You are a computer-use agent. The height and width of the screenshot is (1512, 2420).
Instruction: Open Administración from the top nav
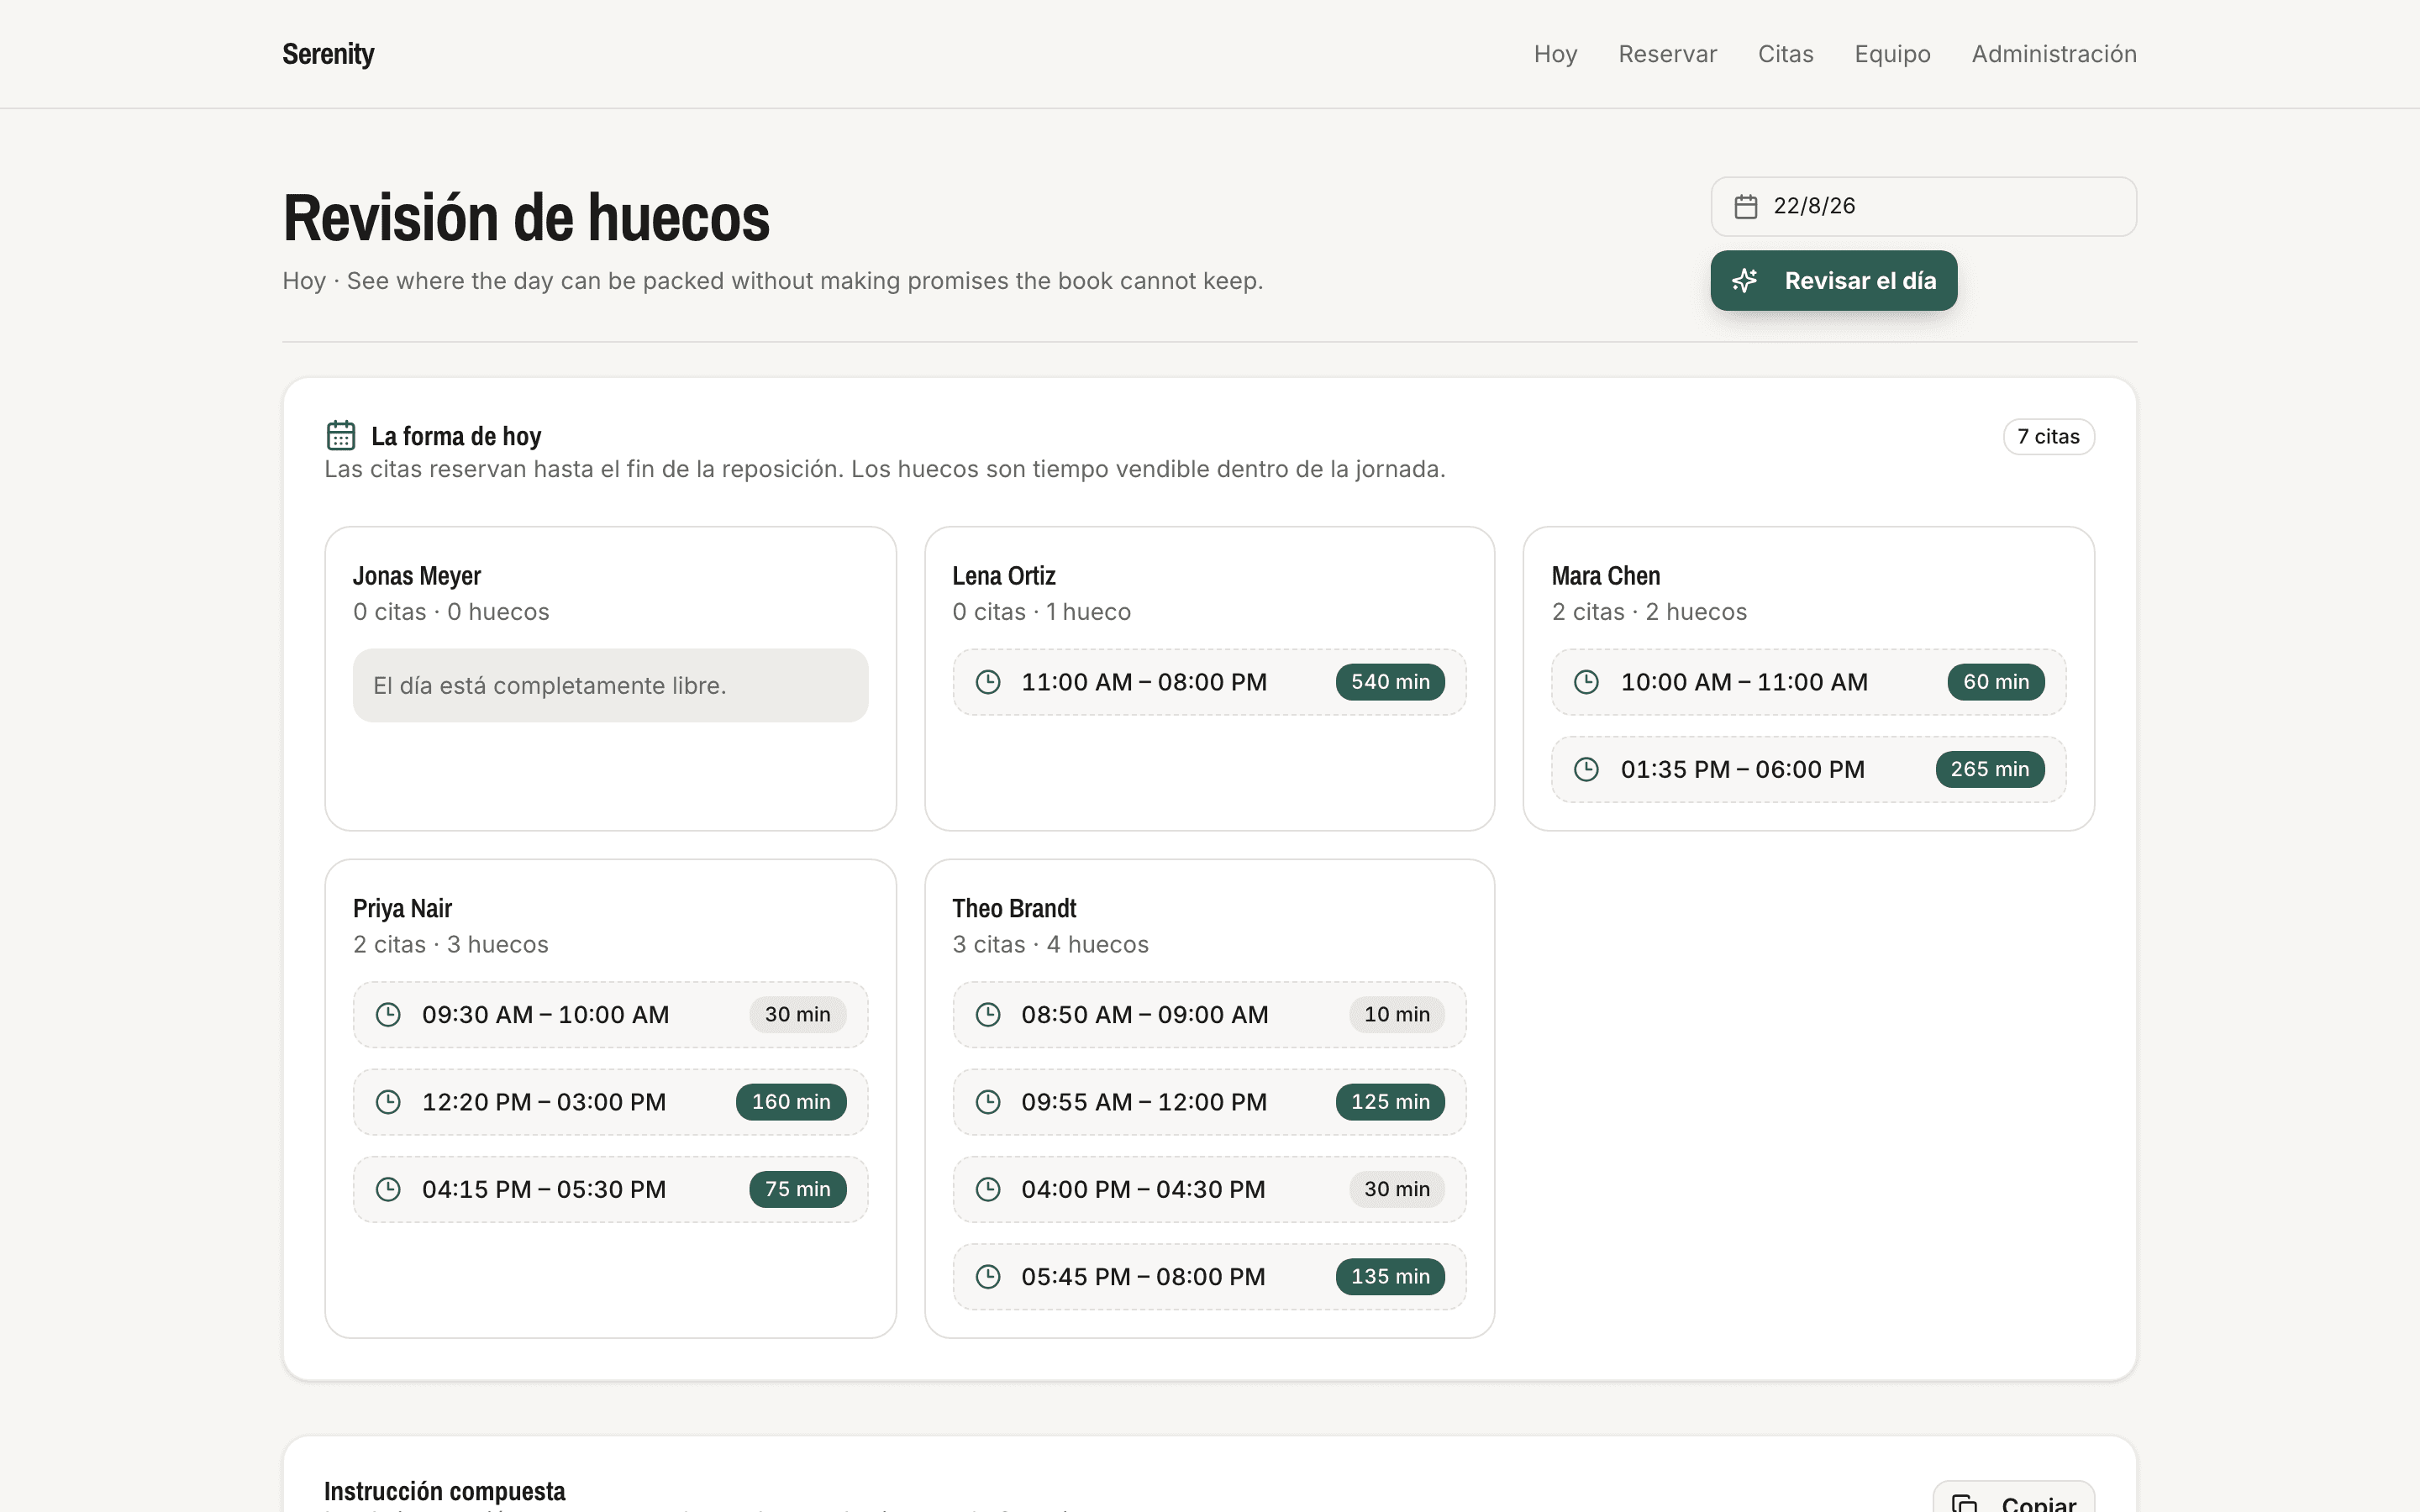[x=2054, y=54]
